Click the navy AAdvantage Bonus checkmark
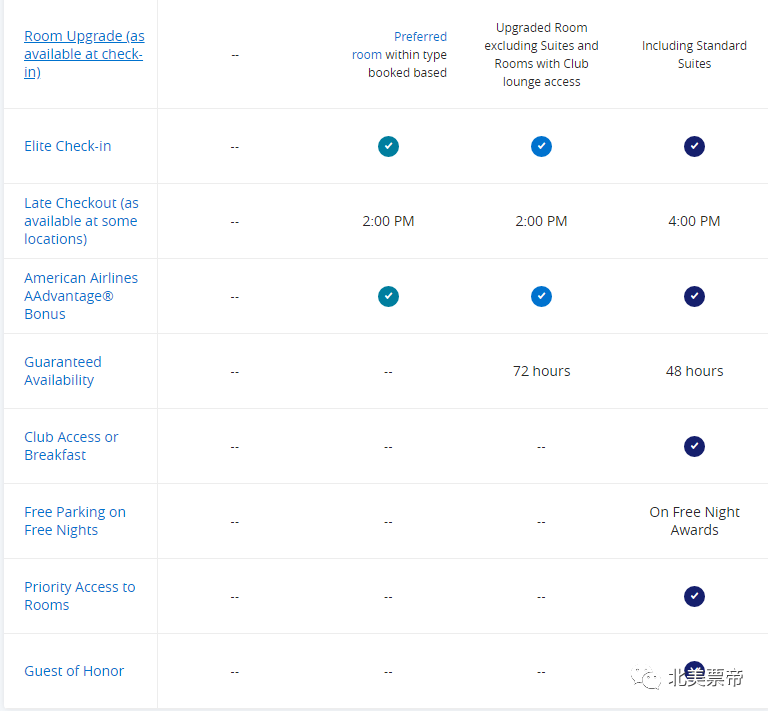The image size is (768, 711). 694,296
